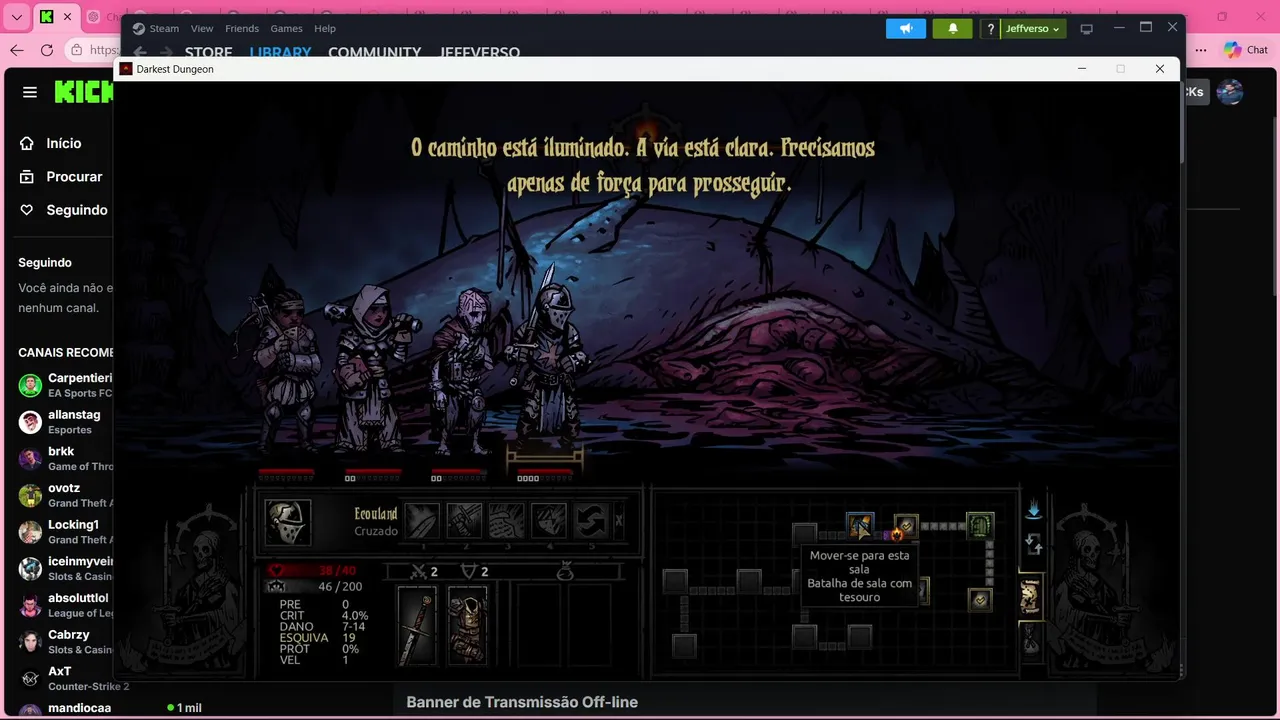Go to Início in Kick sidebar
This screenshot has height=720, width=1280.
point(50,143)
